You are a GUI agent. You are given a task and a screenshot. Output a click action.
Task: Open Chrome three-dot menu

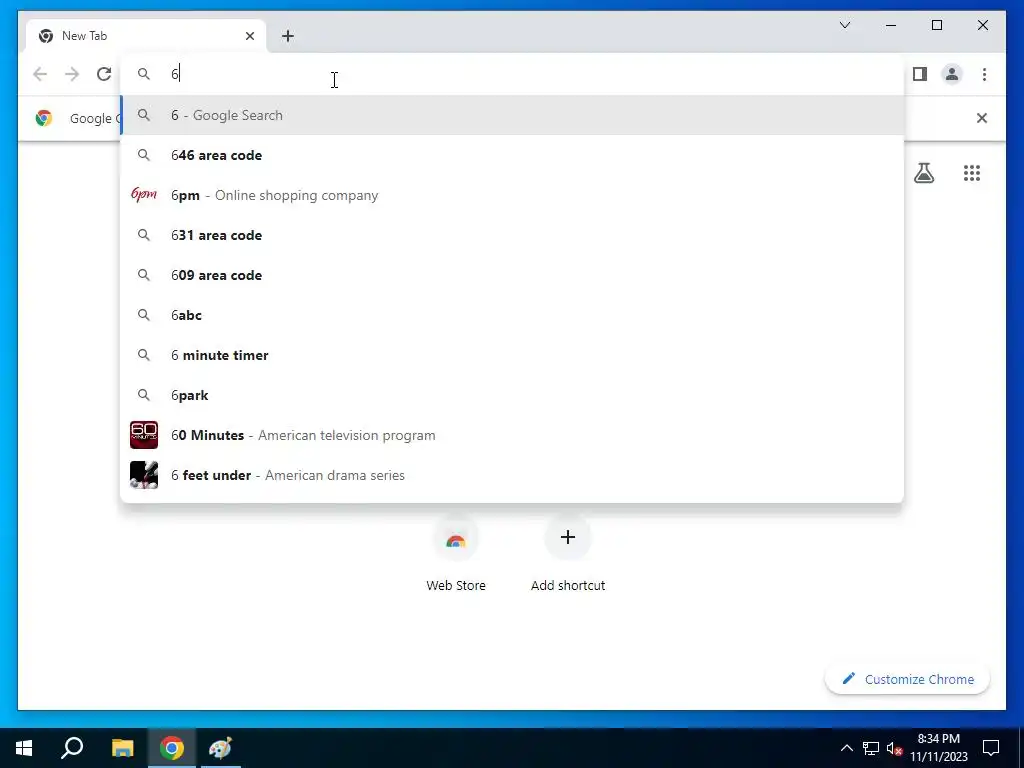coord(984,74)
